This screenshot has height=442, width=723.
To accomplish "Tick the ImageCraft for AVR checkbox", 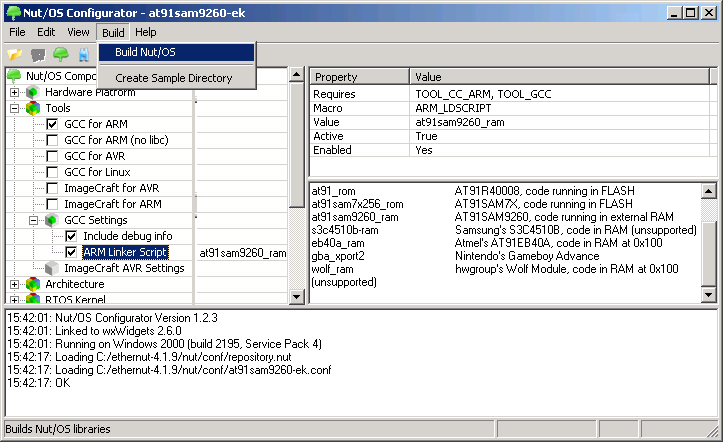I will 52,189.
